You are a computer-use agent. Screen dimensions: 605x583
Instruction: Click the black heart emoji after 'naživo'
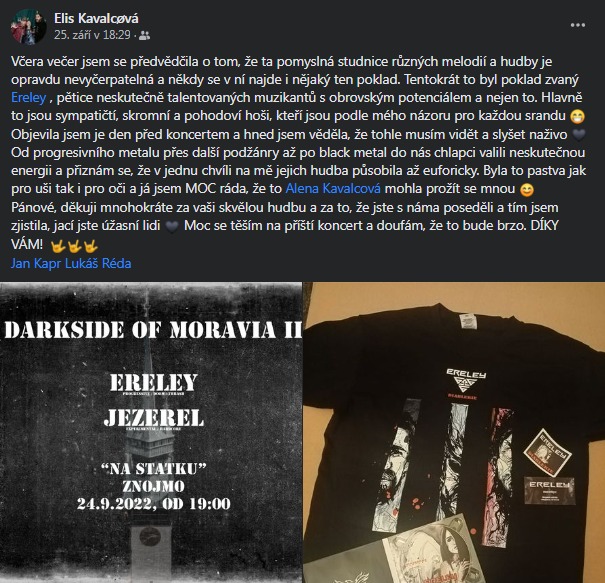click(x=579, y=135)
